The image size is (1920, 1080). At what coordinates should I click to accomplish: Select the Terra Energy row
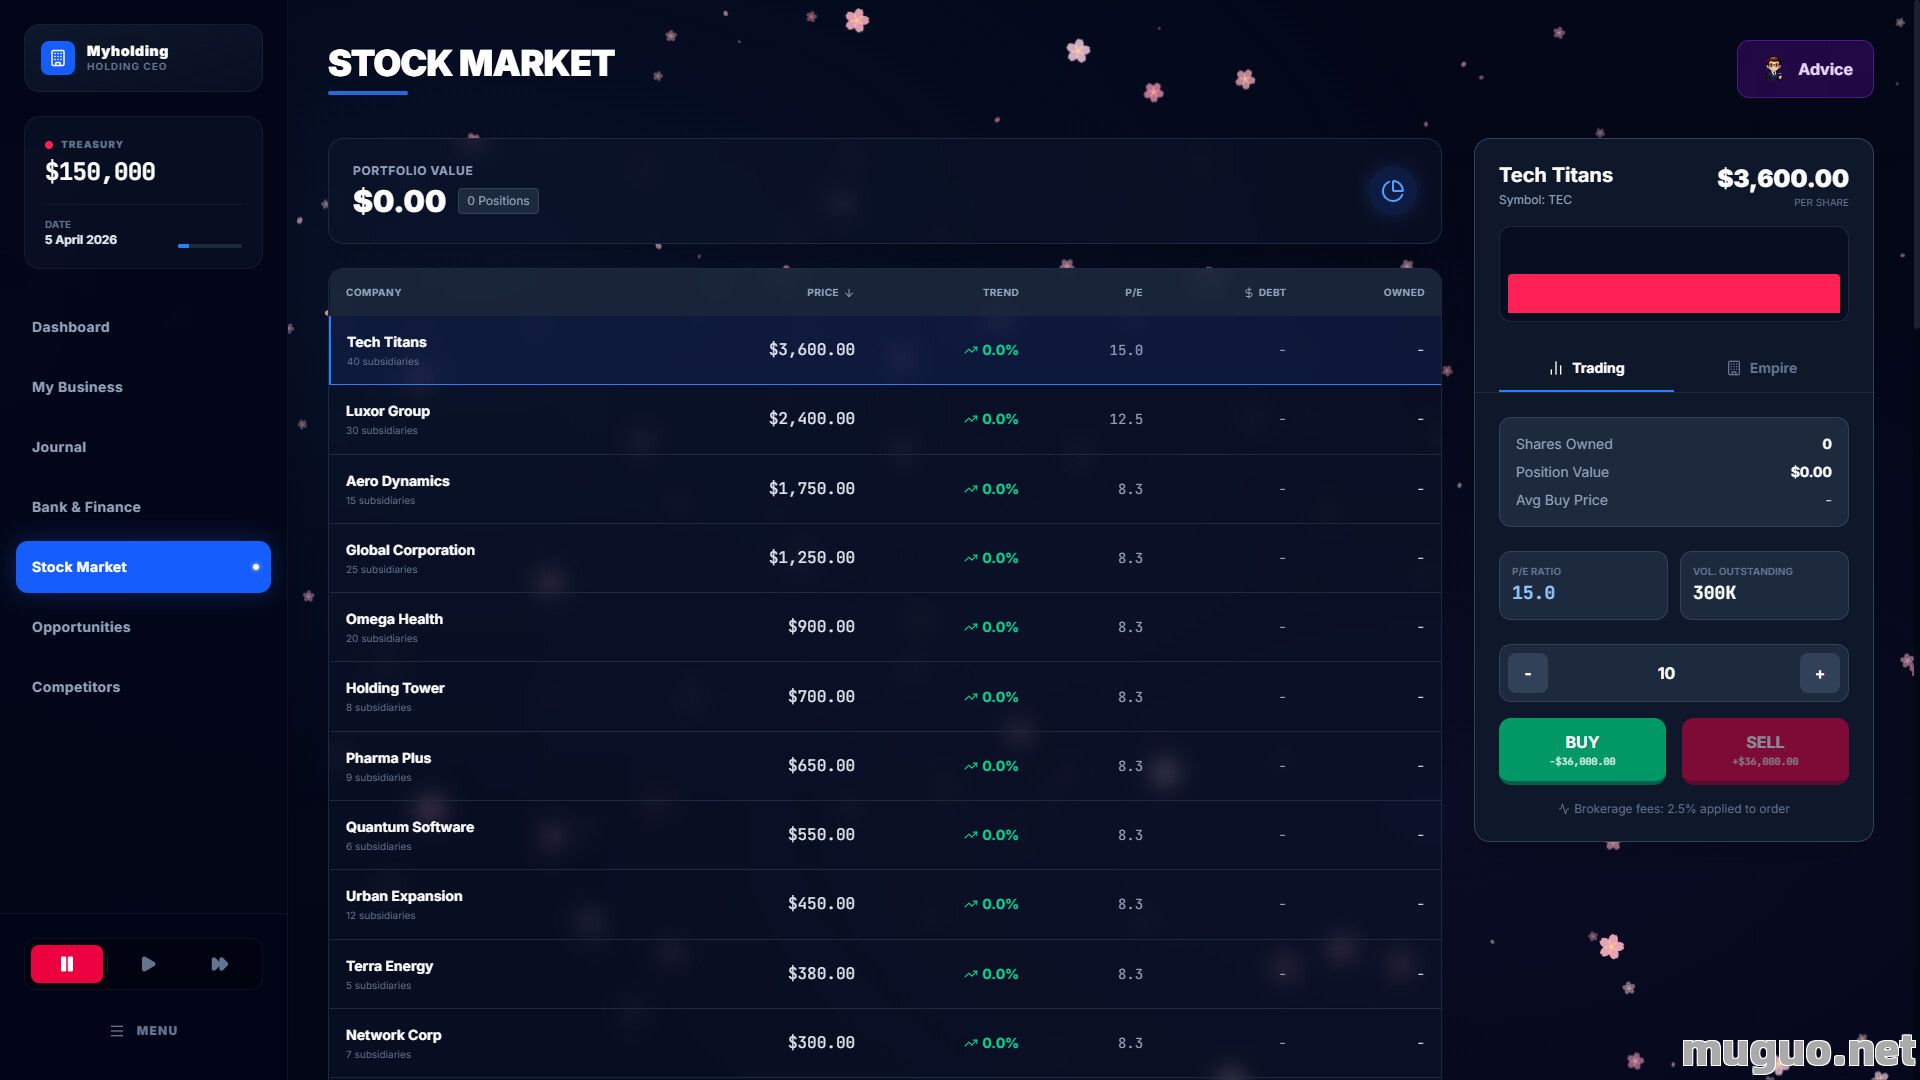pyautogui.click(x=885, y=974)
